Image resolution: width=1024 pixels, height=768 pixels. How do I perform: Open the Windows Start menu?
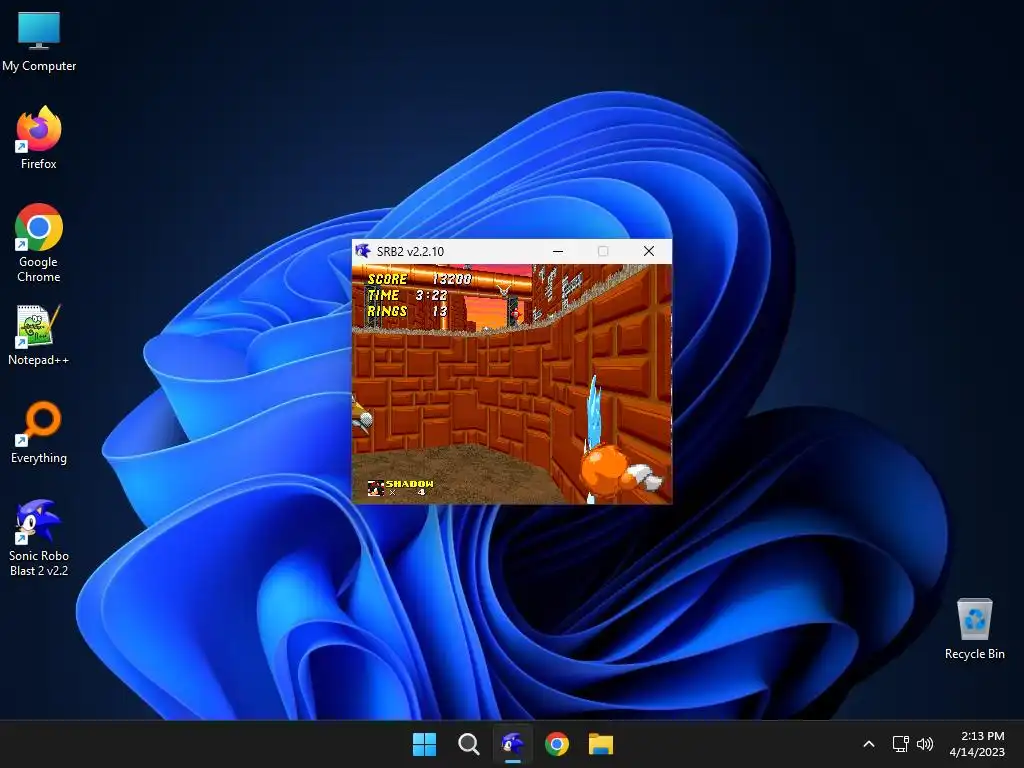[424, 744]
